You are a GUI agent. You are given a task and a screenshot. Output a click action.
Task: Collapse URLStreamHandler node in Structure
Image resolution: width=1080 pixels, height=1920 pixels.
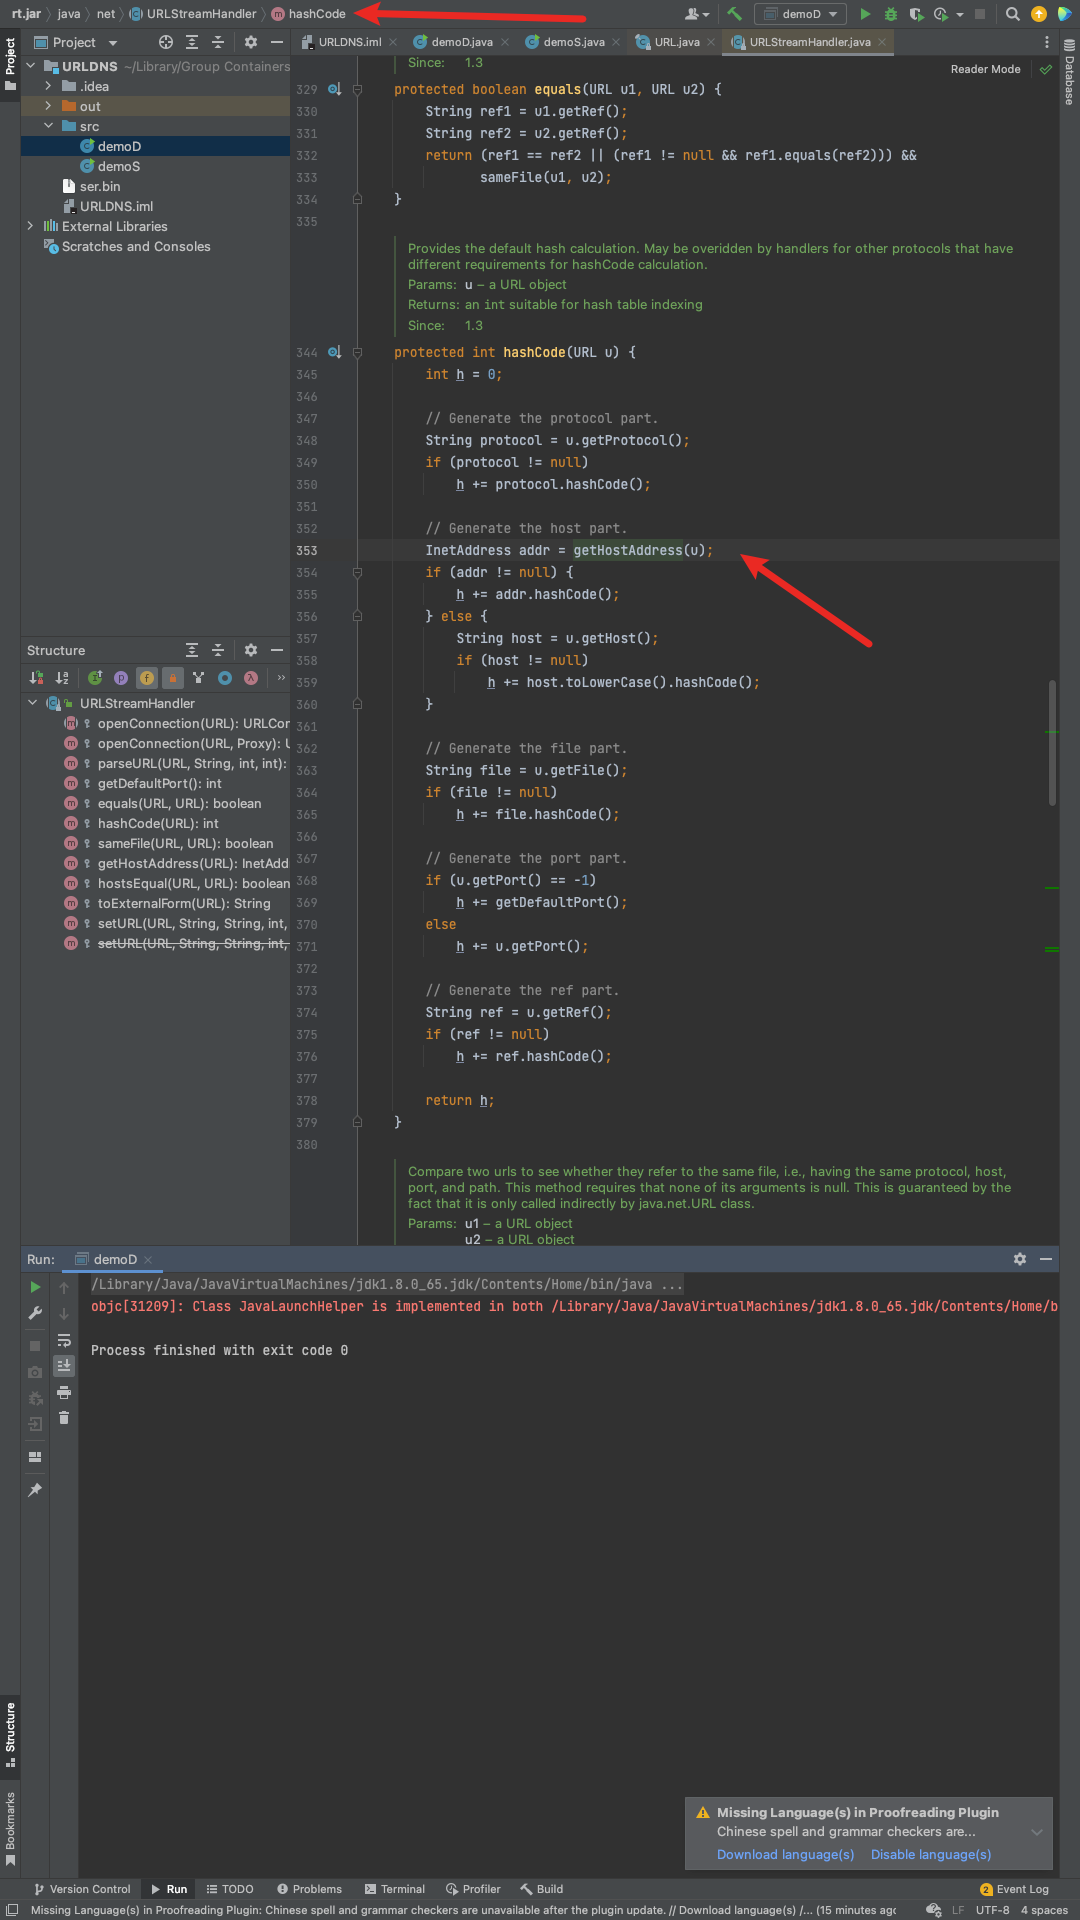coord(33,703)
